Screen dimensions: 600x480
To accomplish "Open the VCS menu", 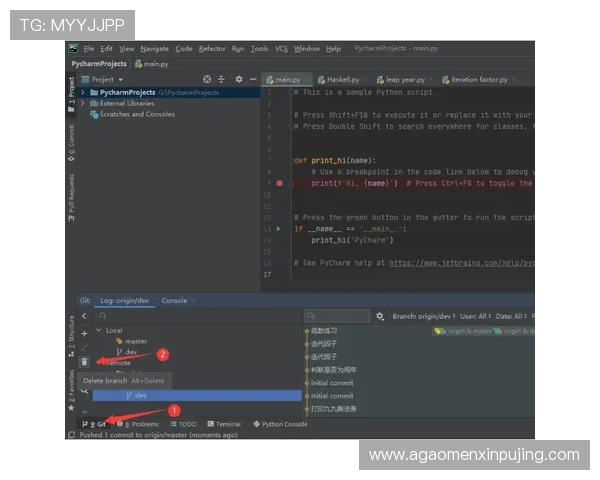I will (281, 48).
